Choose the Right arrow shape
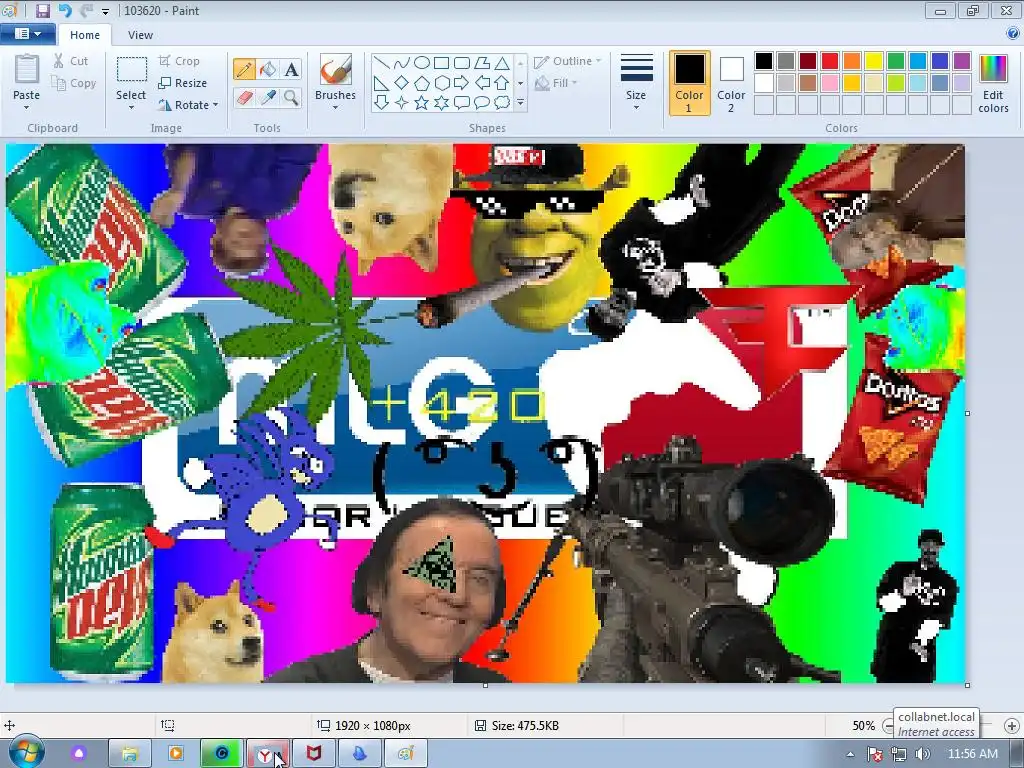The width and height of the screenshot is (1024, 768). [462, 83]
